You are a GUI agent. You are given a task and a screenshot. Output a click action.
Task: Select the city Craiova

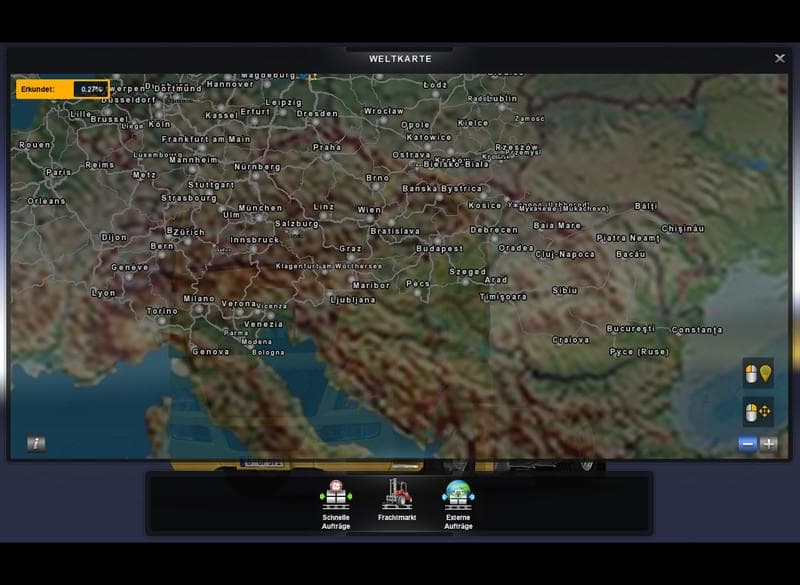[570, 340]
